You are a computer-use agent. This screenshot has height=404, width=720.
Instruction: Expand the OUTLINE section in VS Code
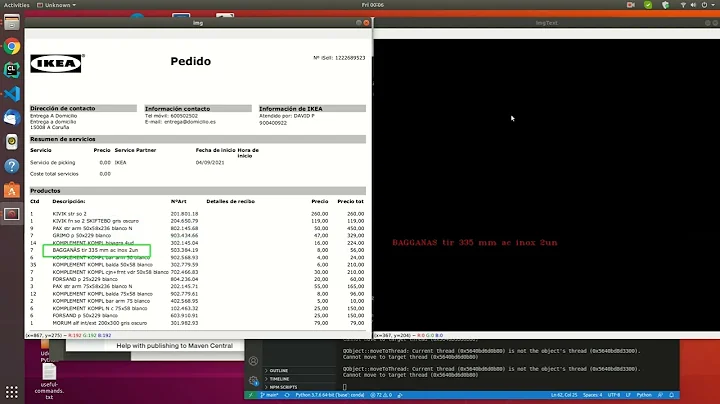[279, 370]
